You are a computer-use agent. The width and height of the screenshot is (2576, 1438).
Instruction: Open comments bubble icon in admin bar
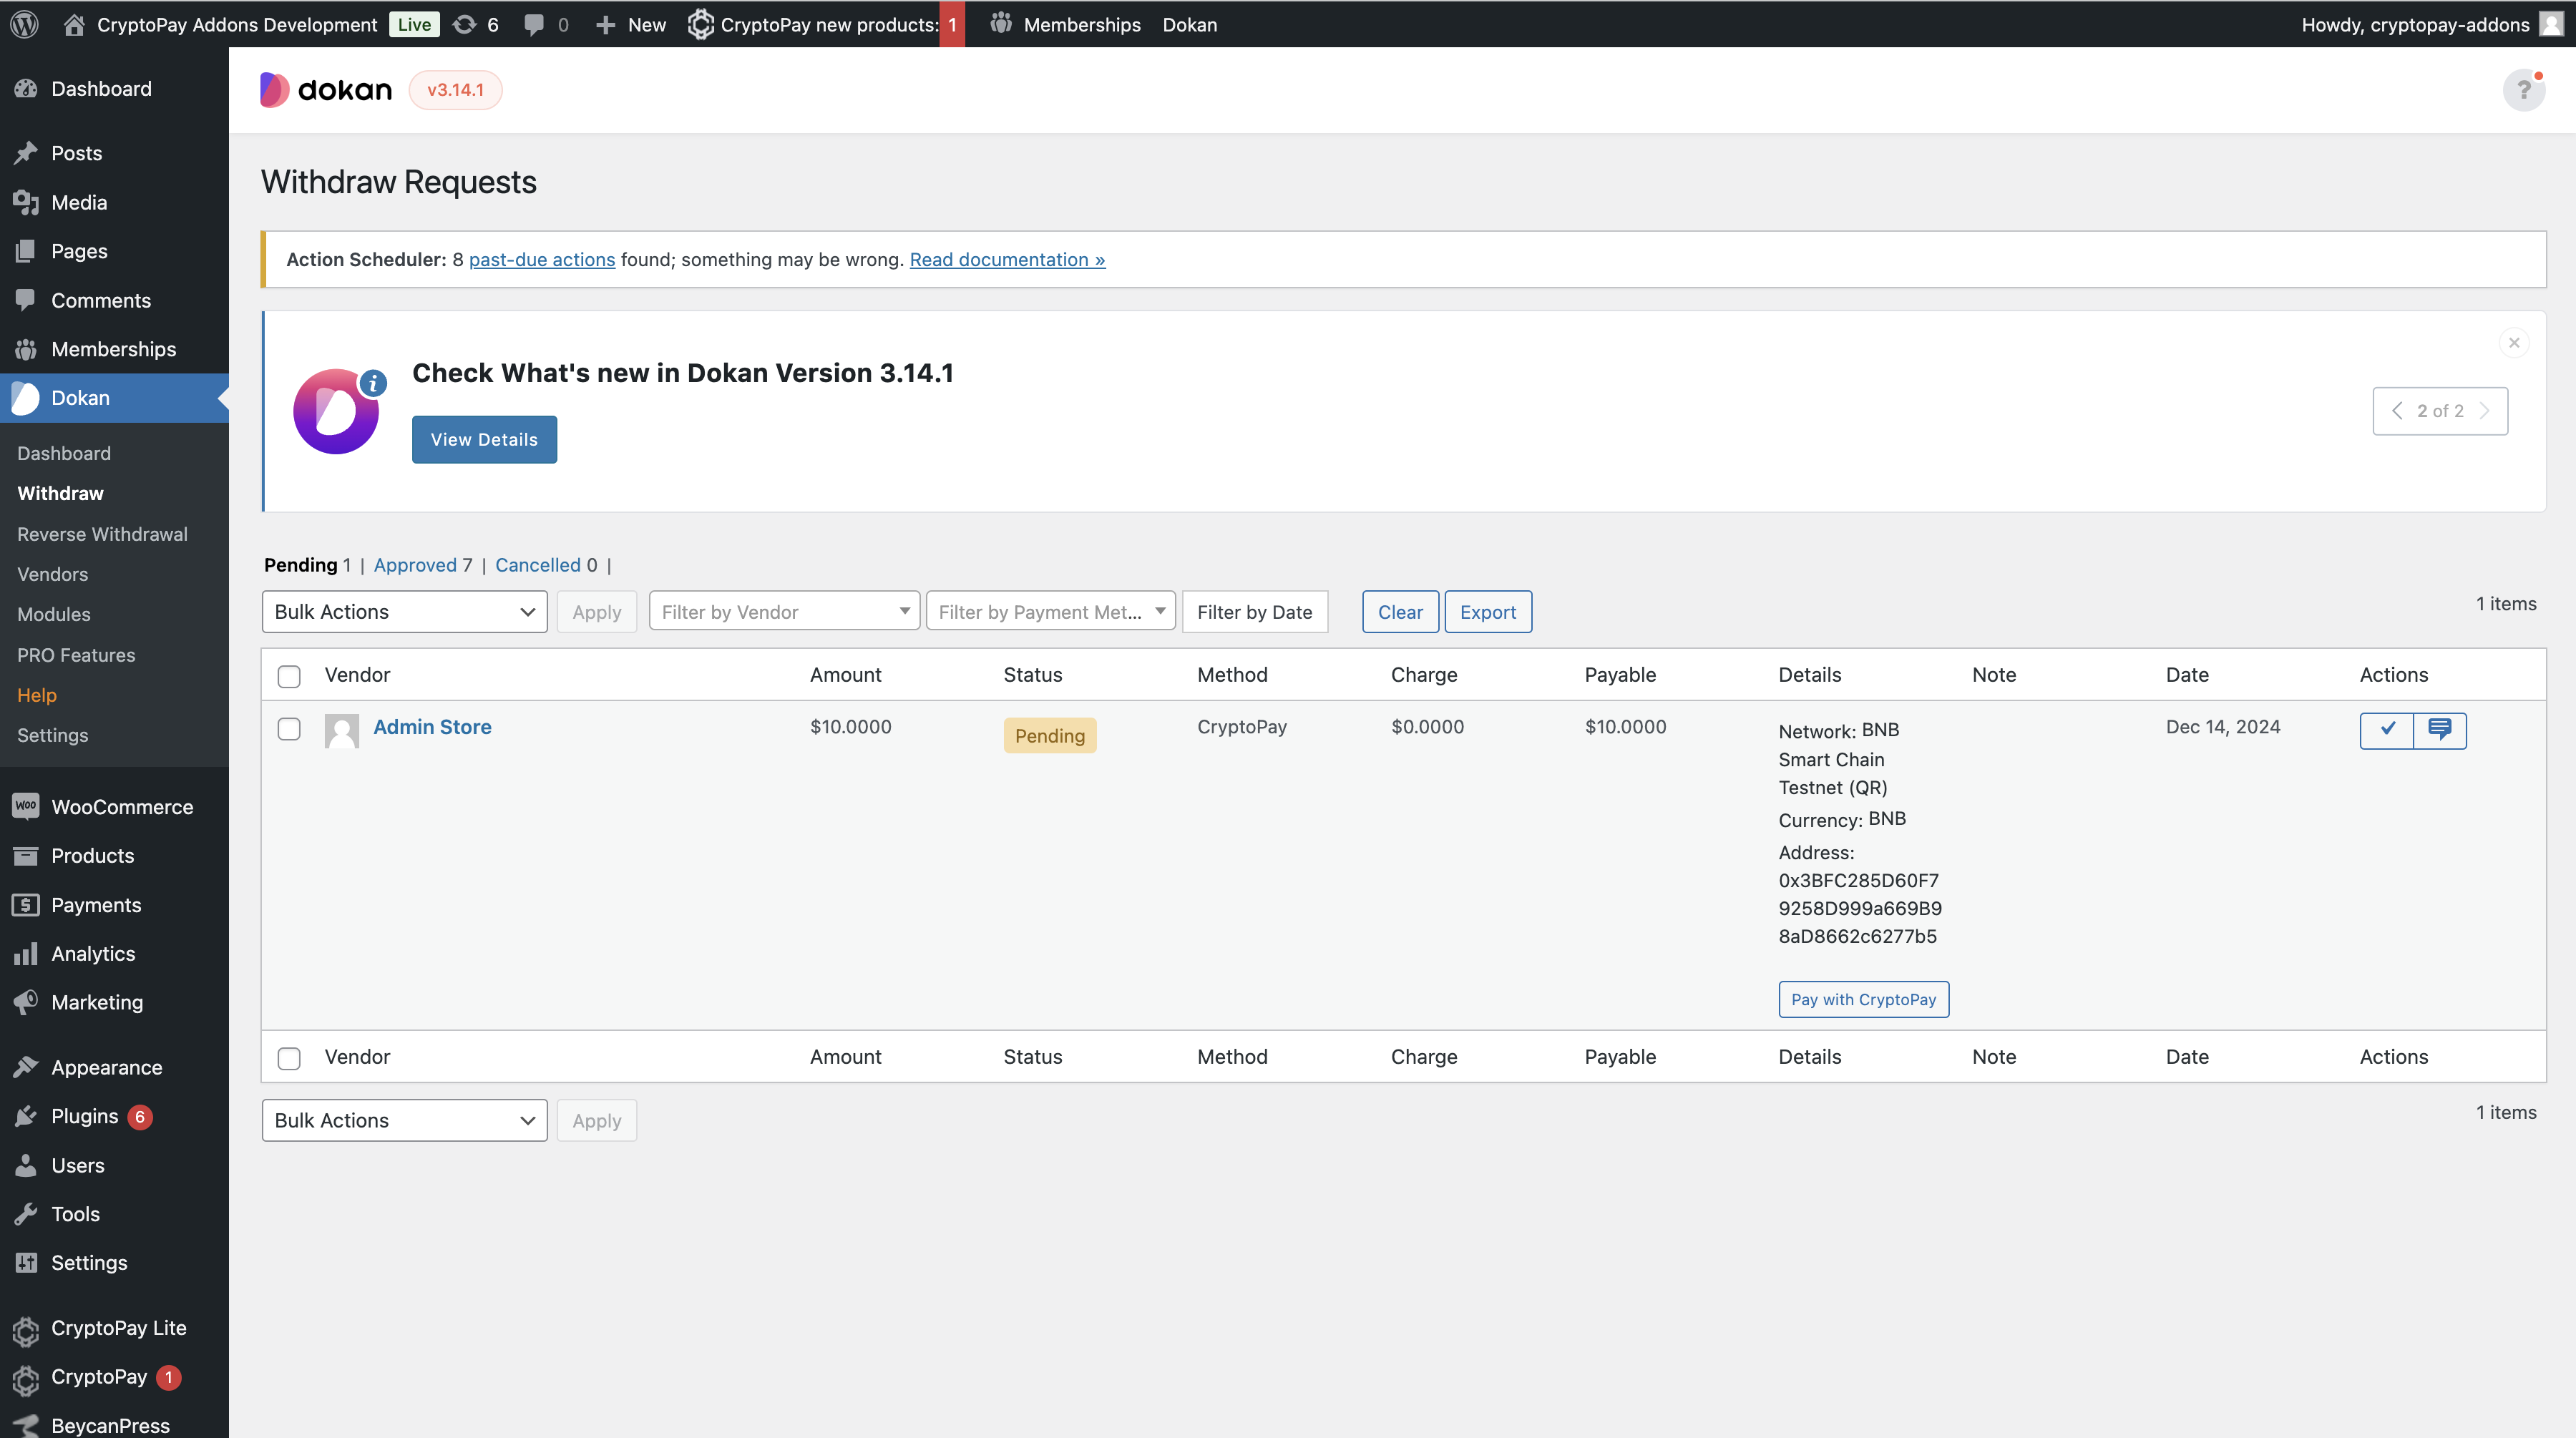coord(535,24)
